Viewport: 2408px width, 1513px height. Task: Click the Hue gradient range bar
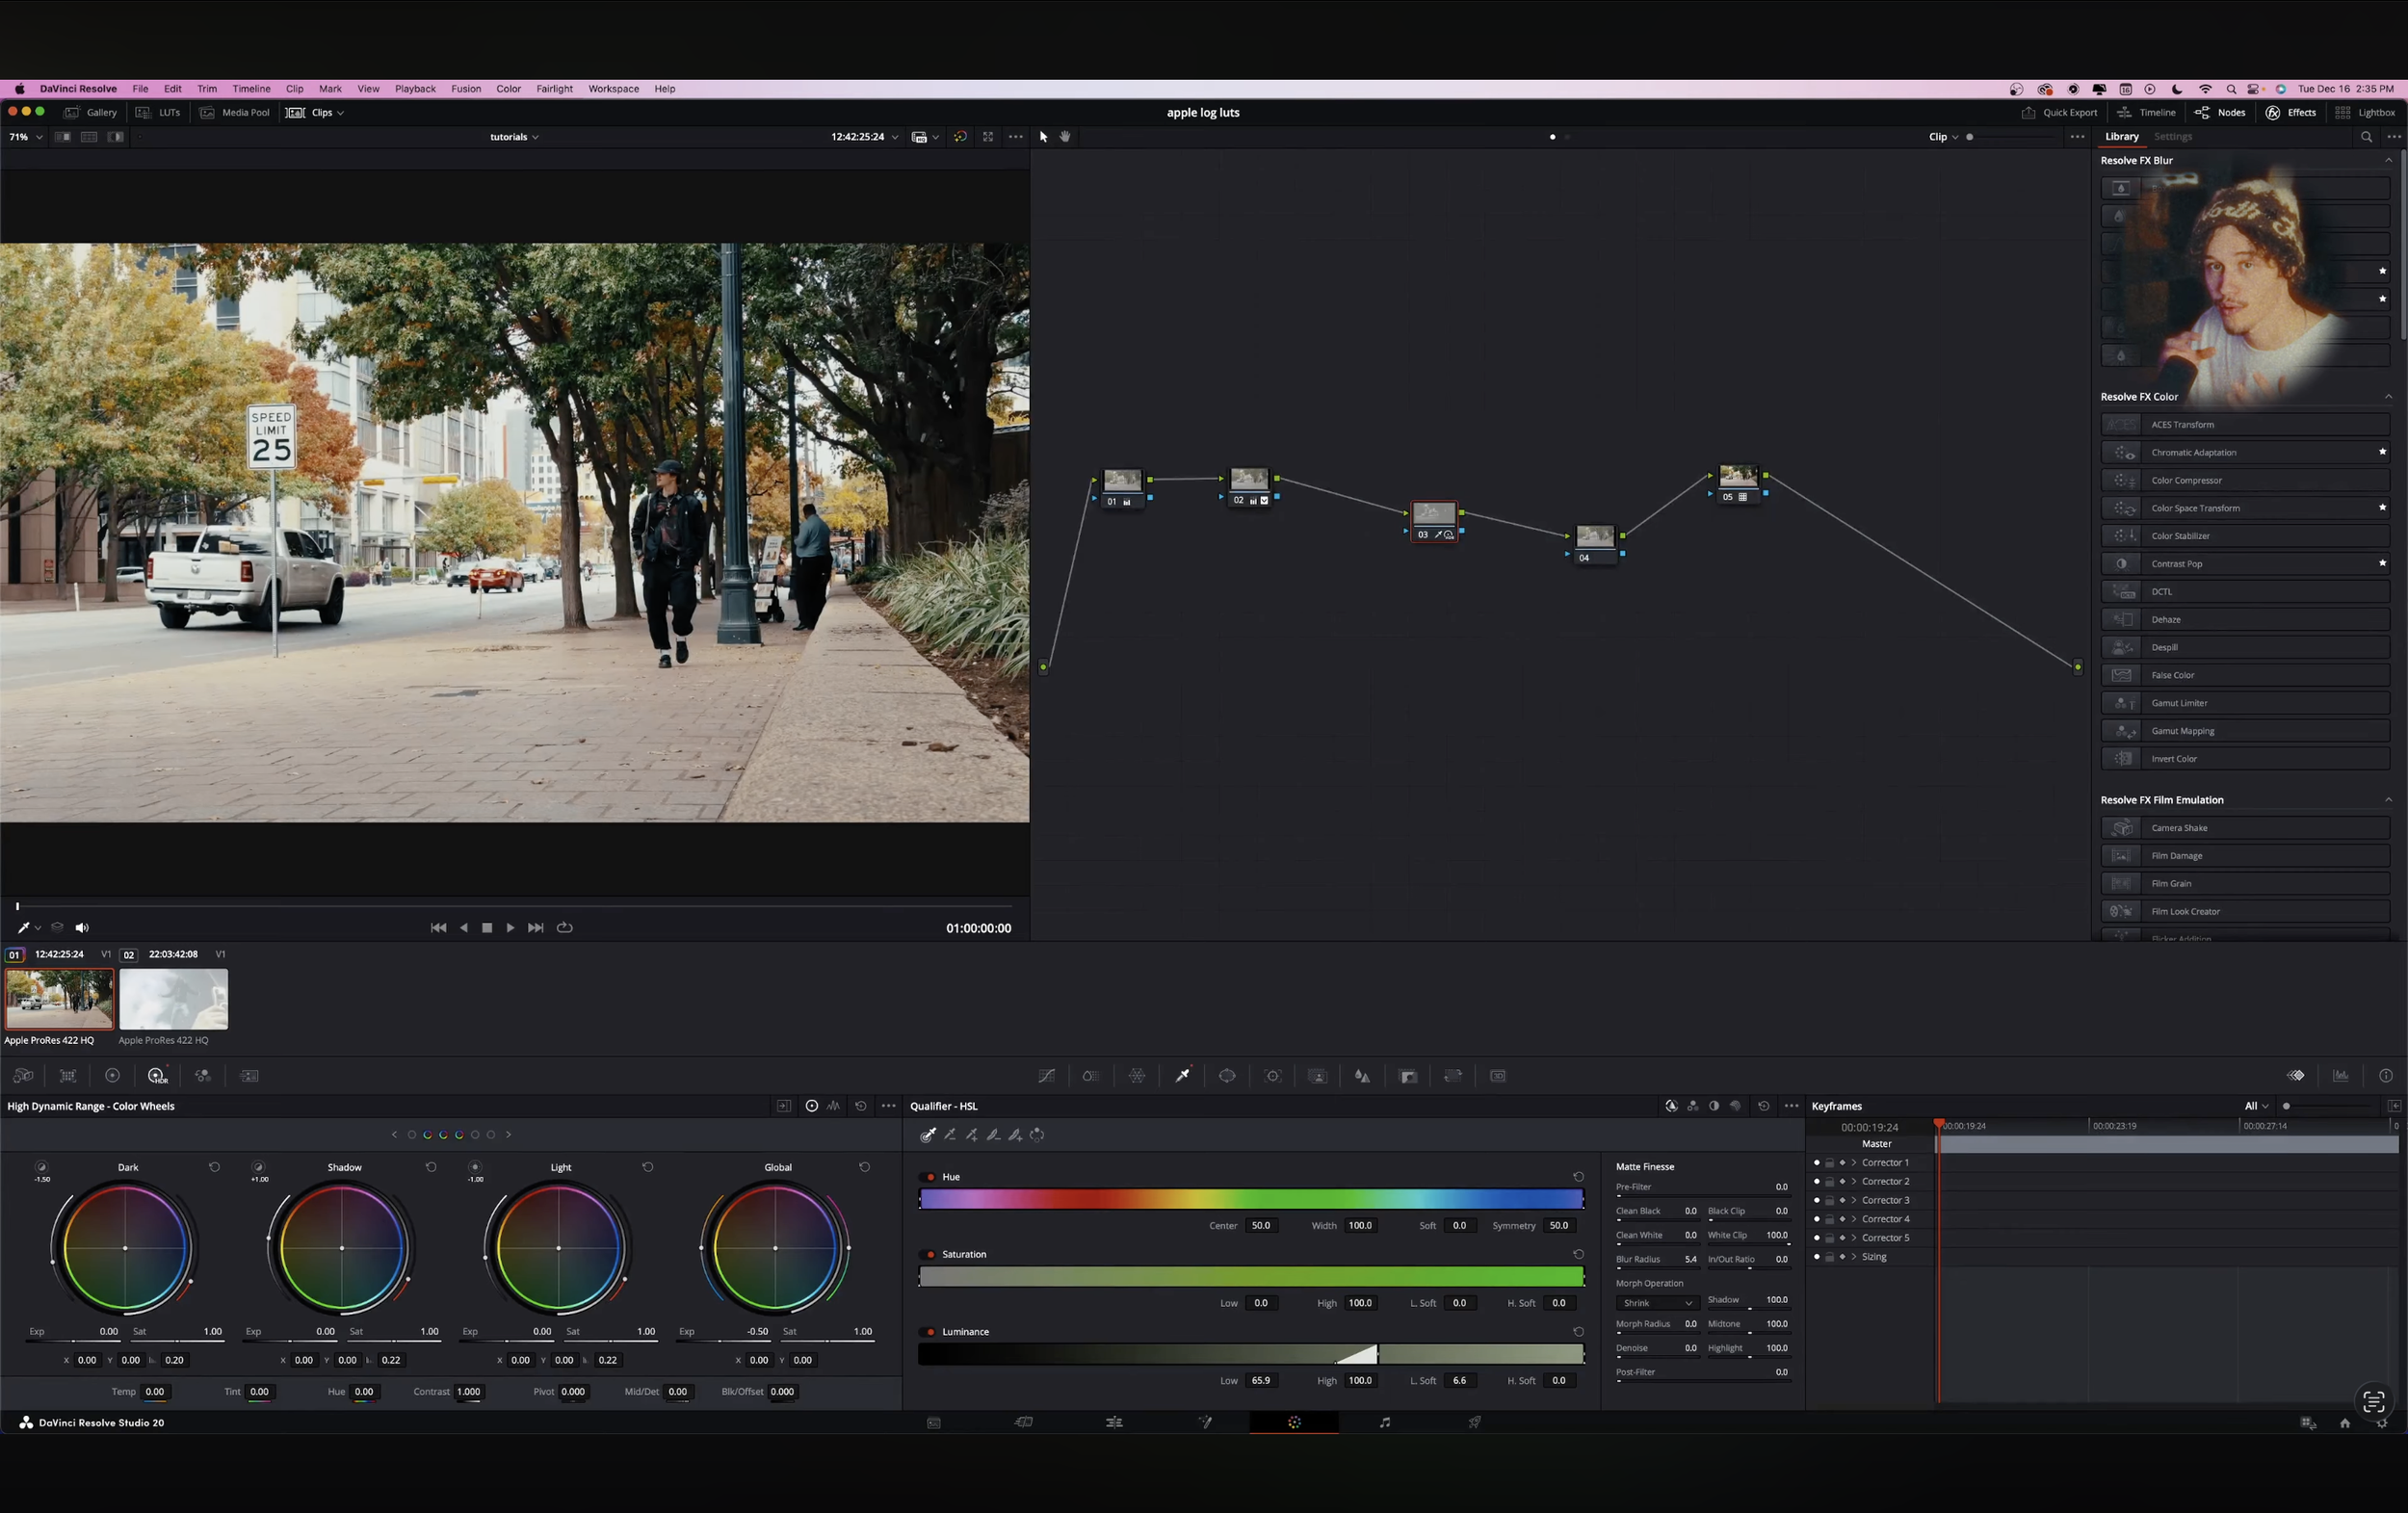1250,1199
